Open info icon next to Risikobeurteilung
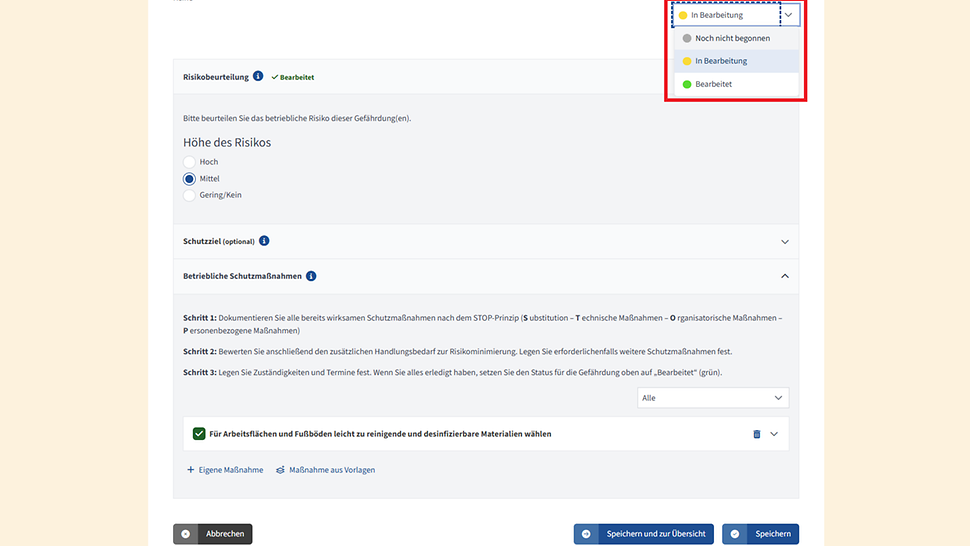Viewport: 970px width, 546px height. pos(258,76)
